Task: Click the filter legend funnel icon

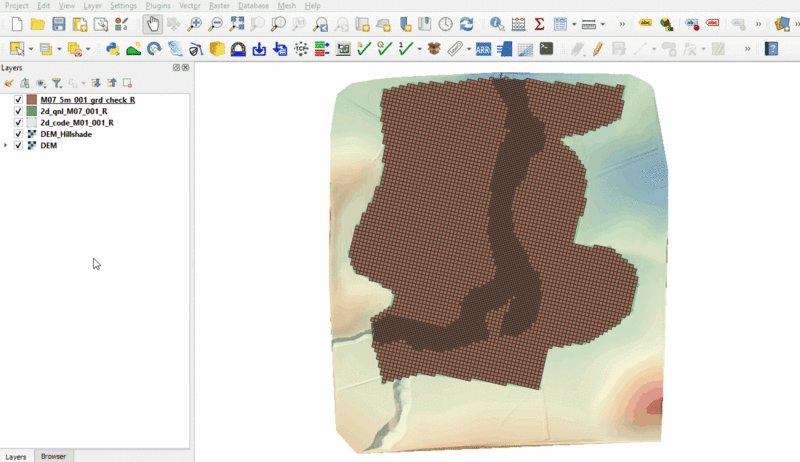Action: coord(57,83)
